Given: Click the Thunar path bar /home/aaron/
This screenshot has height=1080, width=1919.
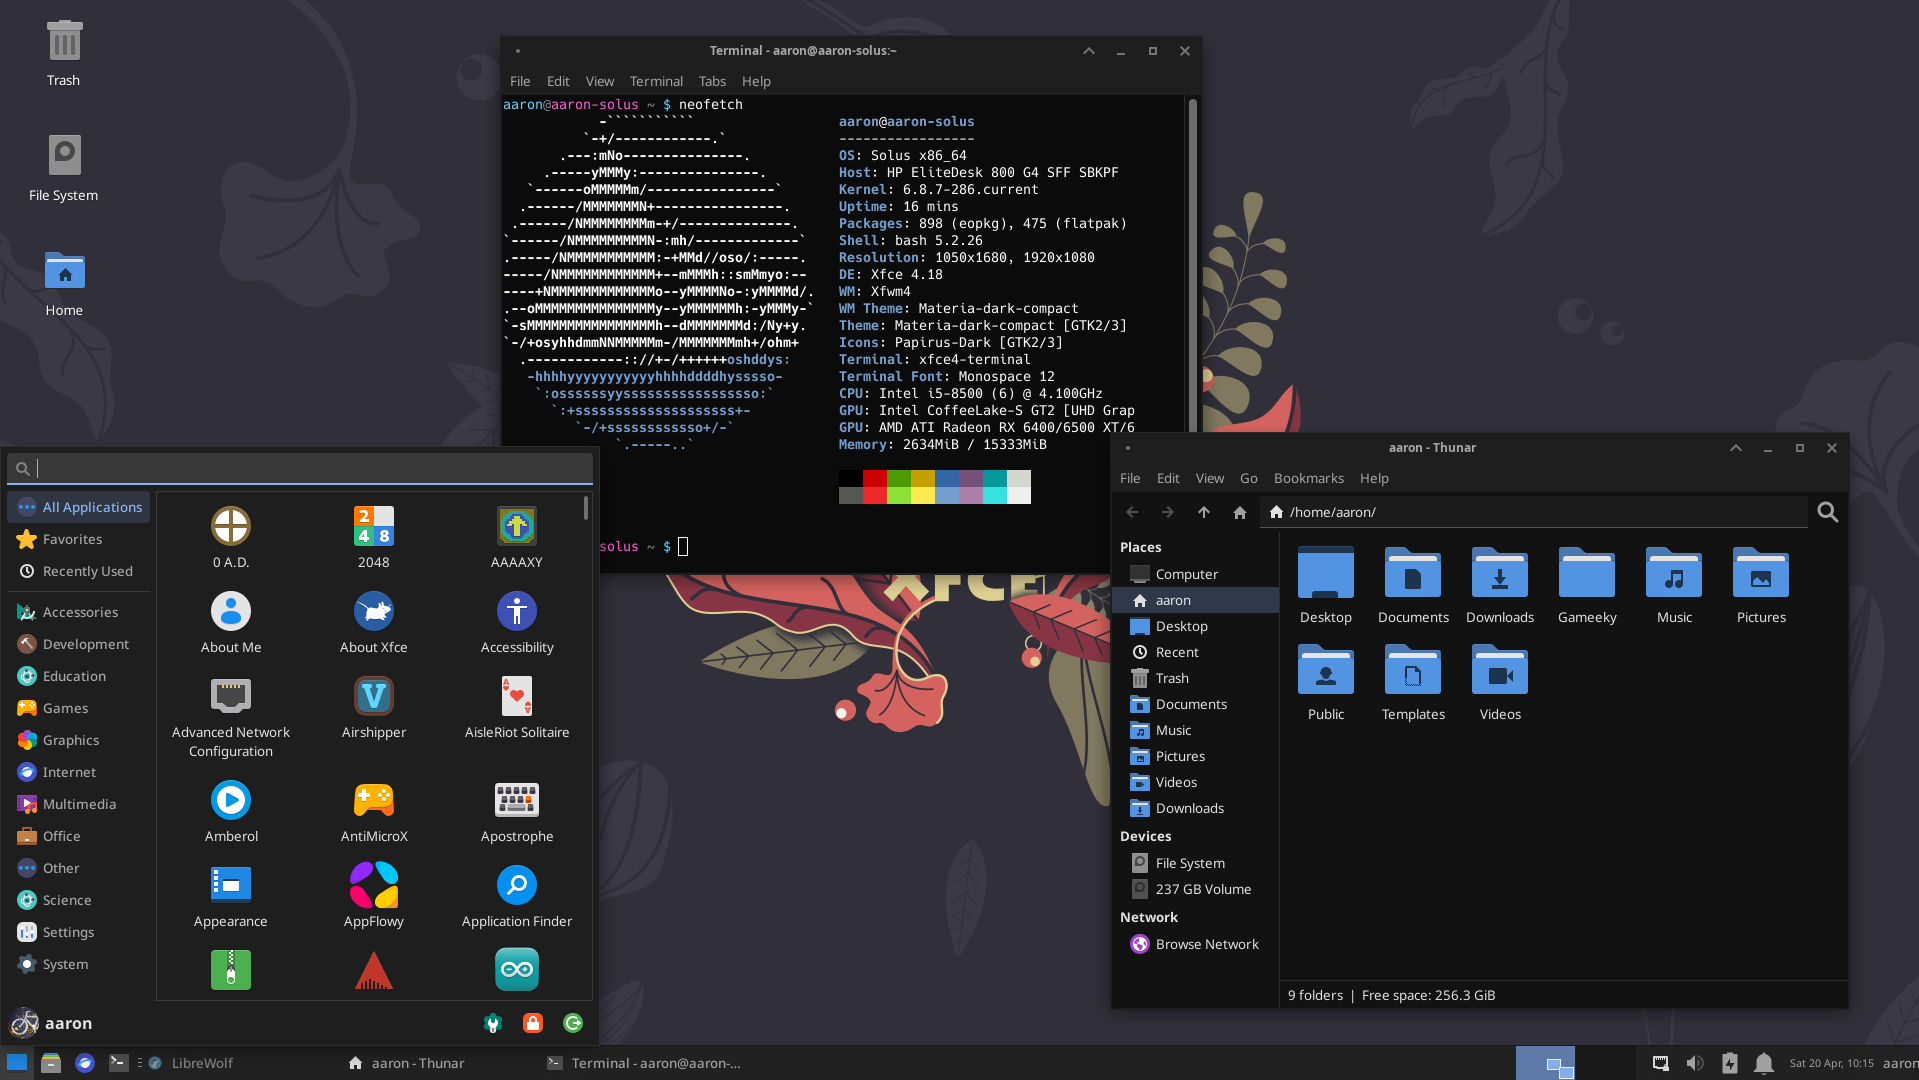Looking at the screenshot, I should click(1535, 512).
